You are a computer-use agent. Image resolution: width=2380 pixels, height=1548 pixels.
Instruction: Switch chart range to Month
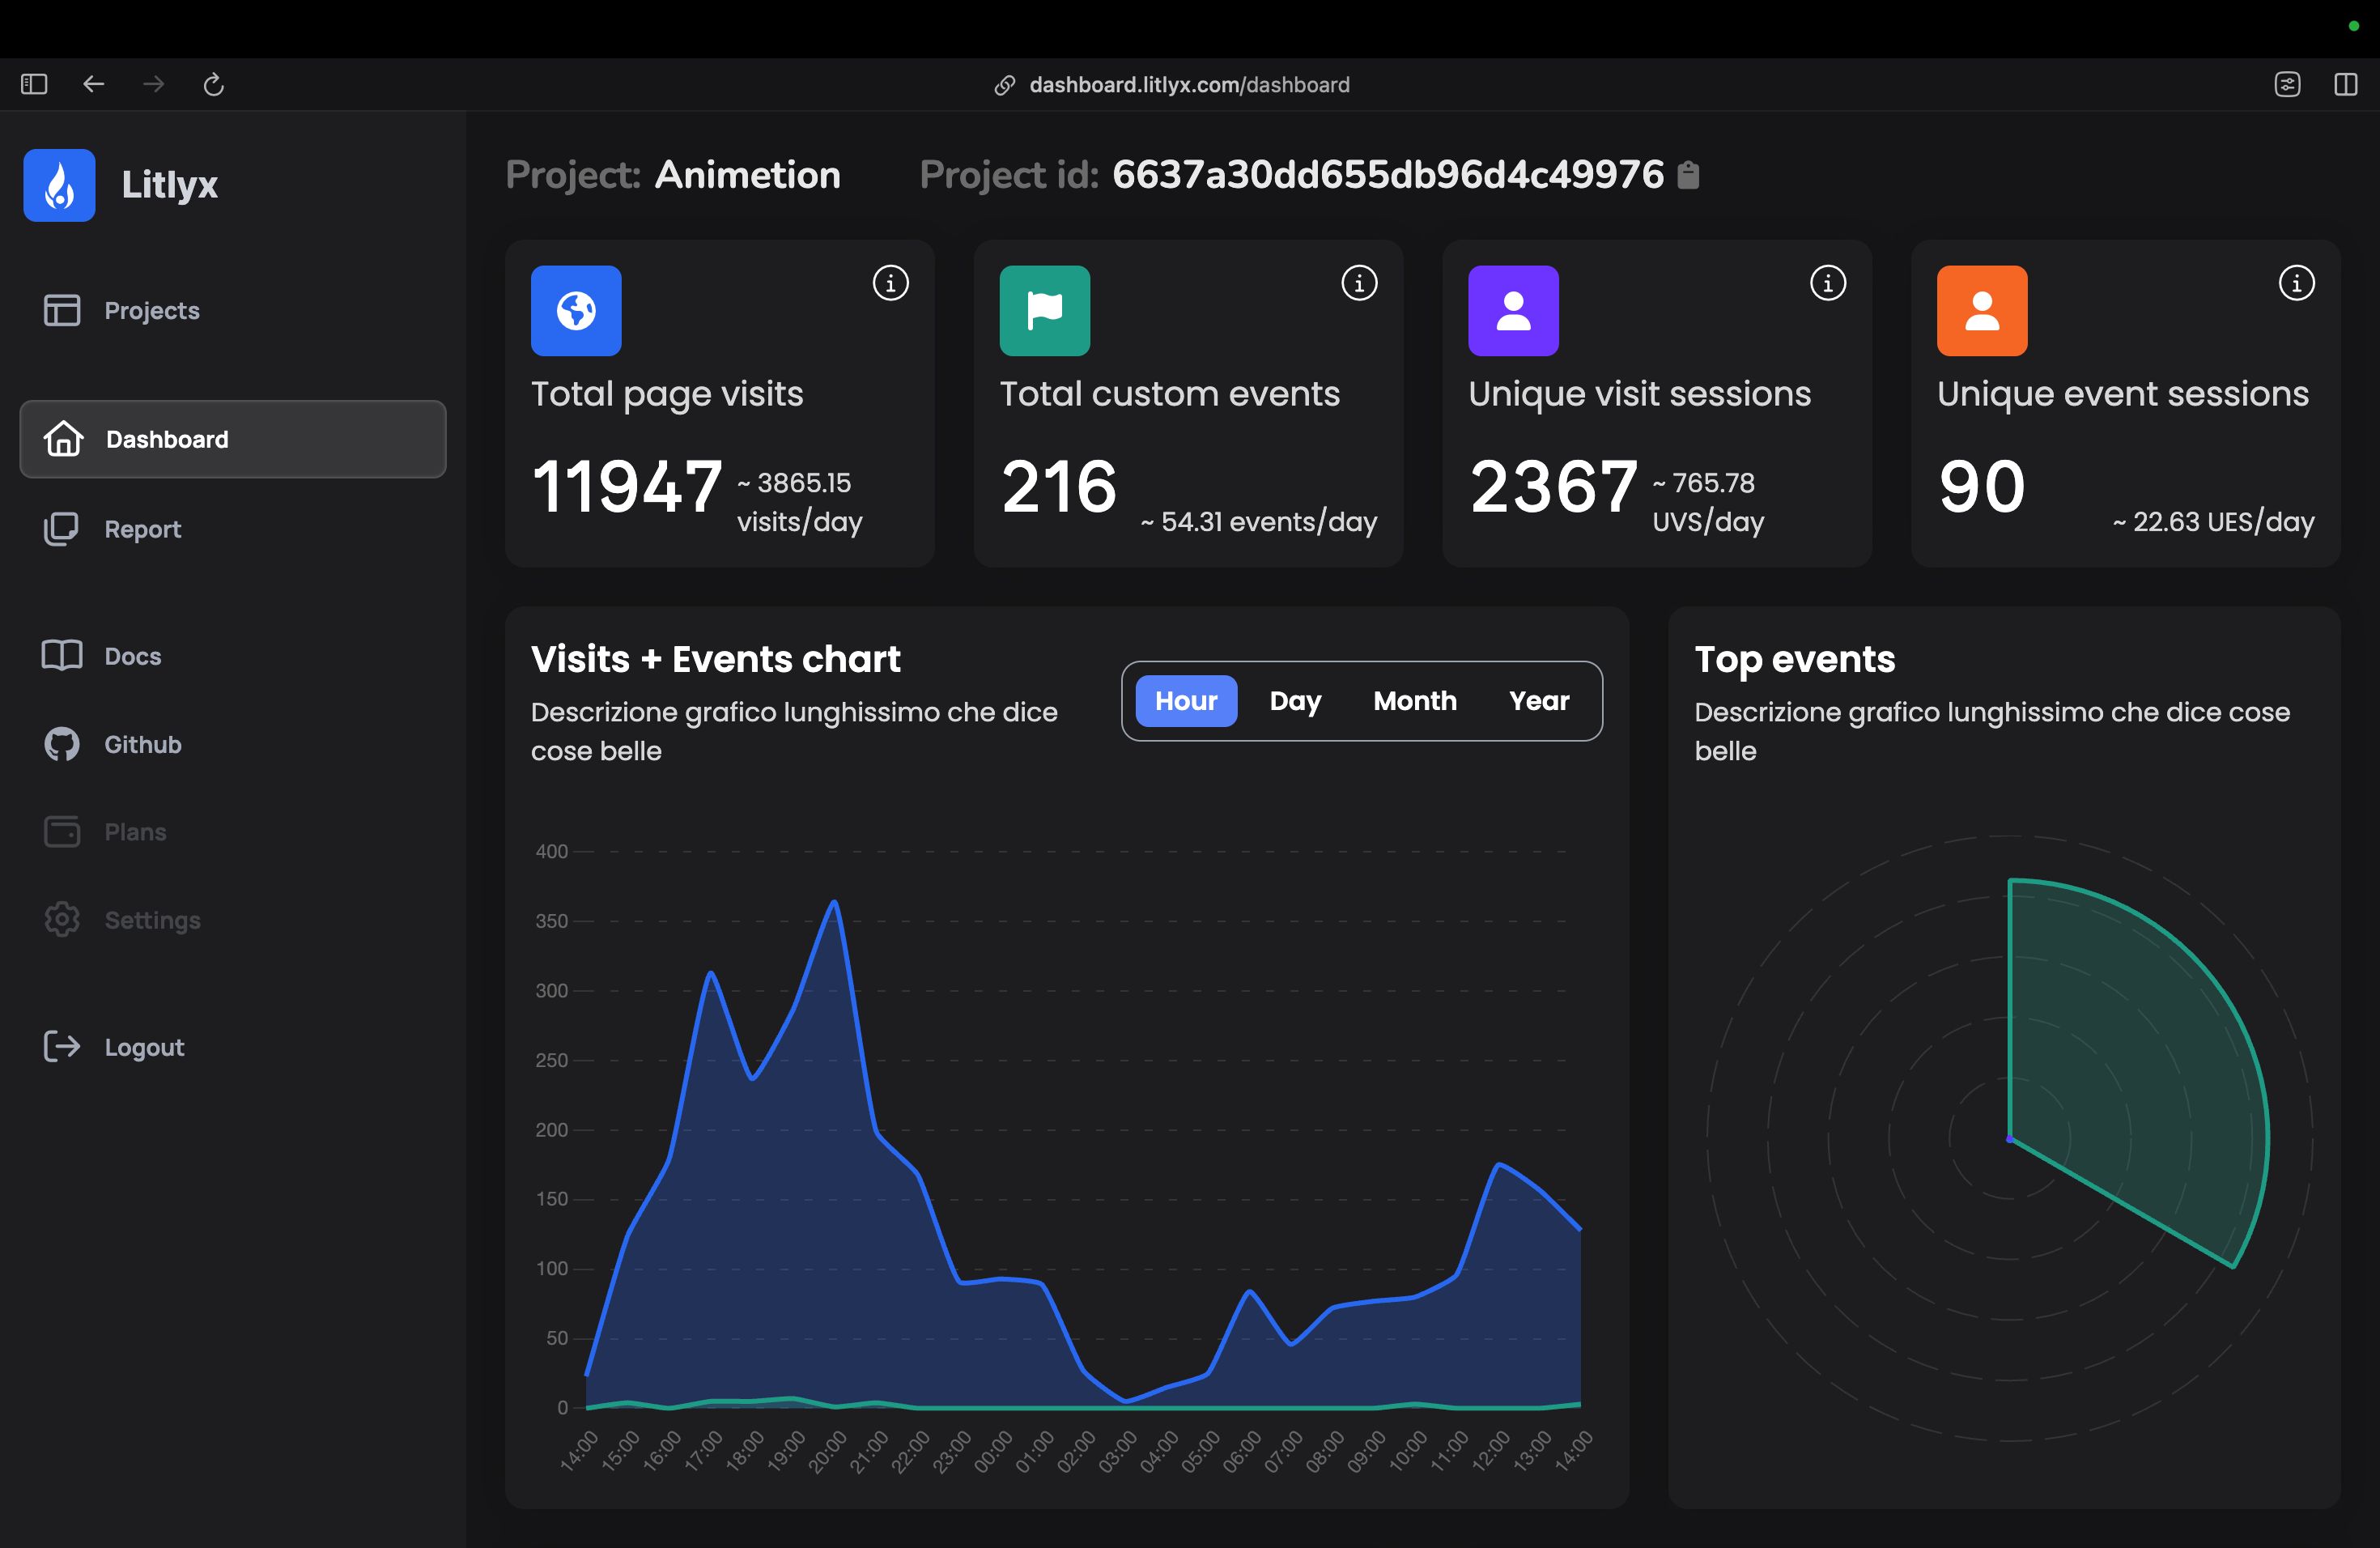tap(1414, 701)
